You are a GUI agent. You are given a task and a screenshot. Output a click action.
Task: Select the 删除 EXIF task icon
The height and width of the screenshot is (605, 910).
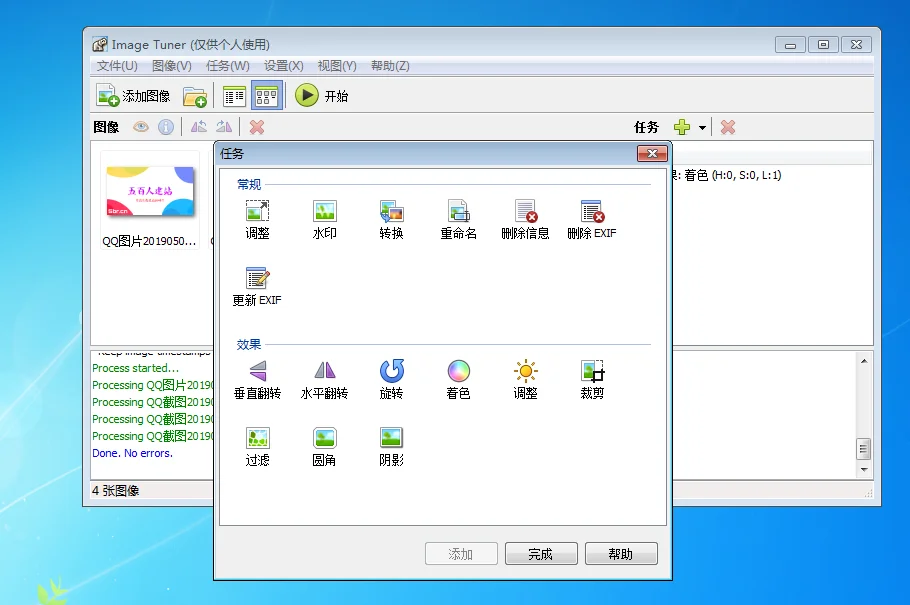click(x=591, y=220)
